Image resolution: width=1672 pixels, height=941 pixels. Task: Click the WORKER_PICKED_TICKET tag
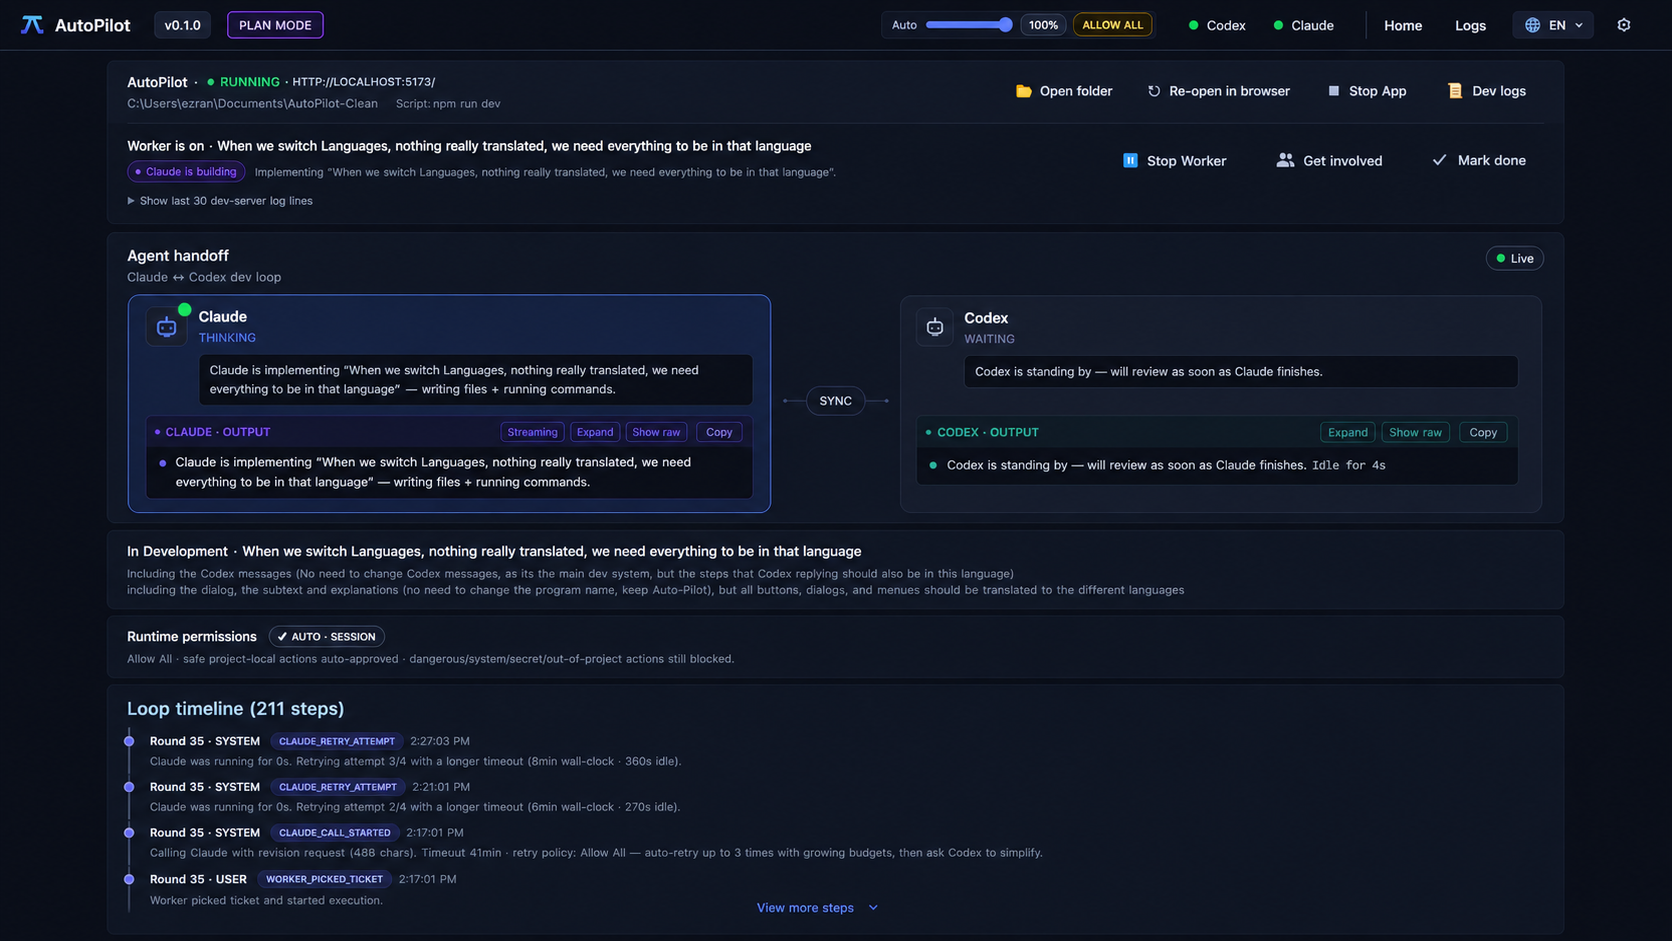[324, 879]
